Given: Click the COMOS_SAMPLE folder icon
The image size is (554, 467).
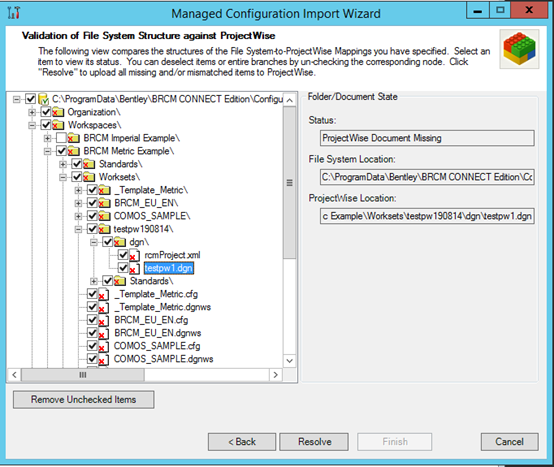Looking at the screenshot, I should coord(105,216).
